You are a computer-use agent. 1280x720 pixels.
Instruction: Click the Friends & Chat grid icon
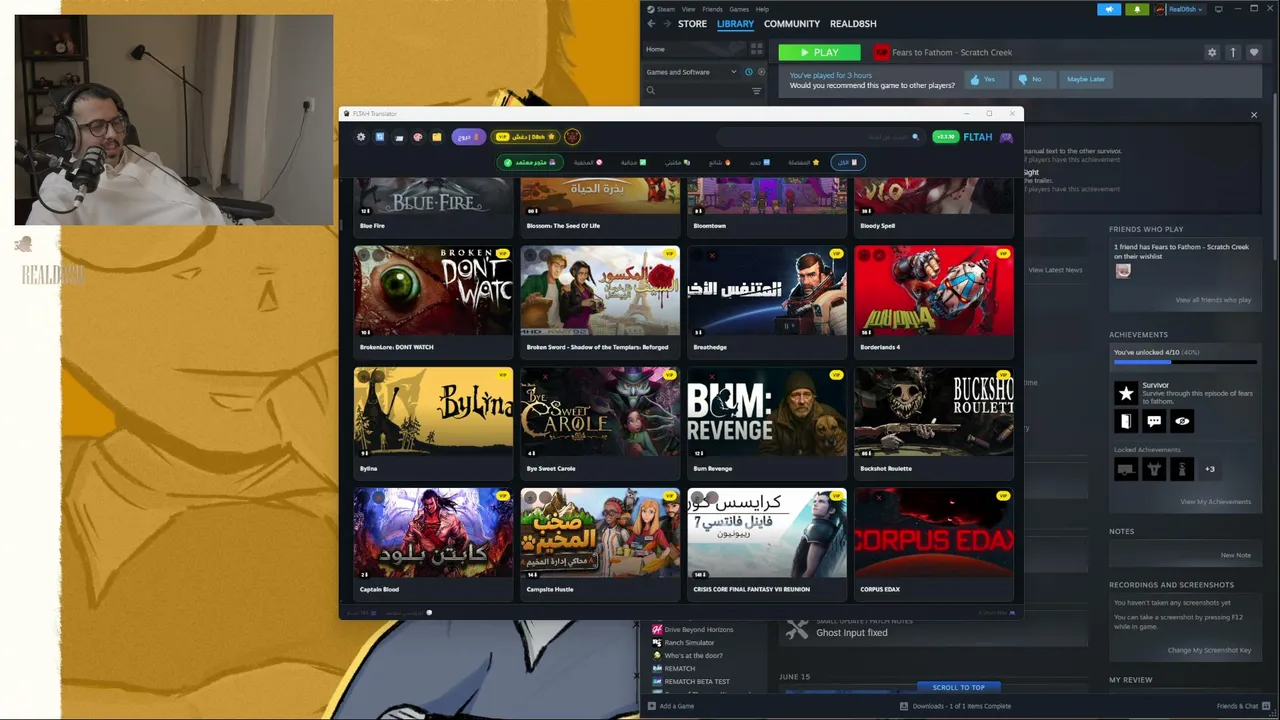point(1264,706)
